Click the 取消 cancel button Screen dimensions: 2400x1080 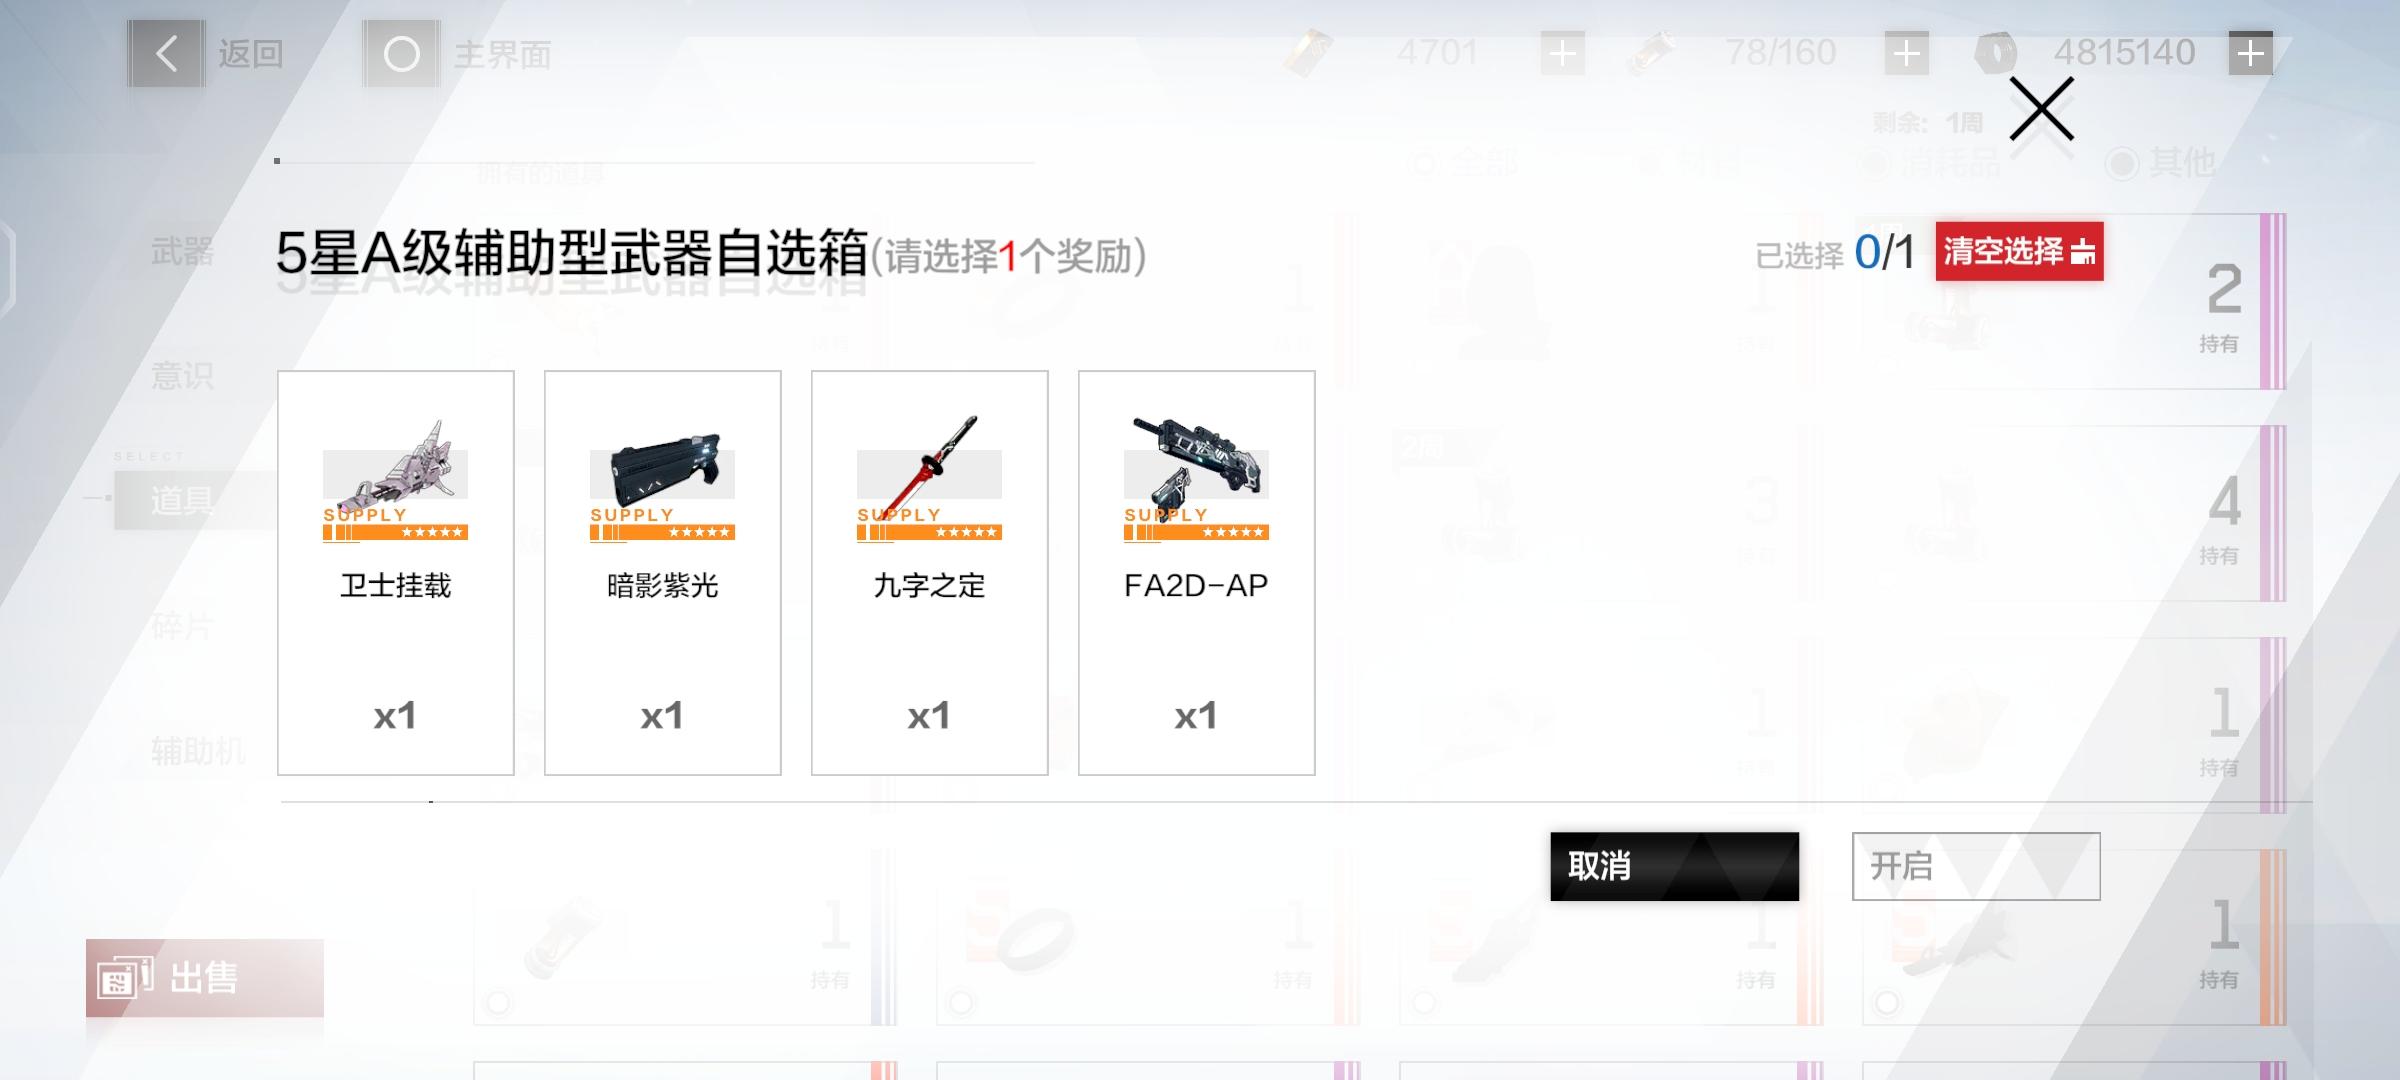pyautogui.click(x=1674, y=866)
